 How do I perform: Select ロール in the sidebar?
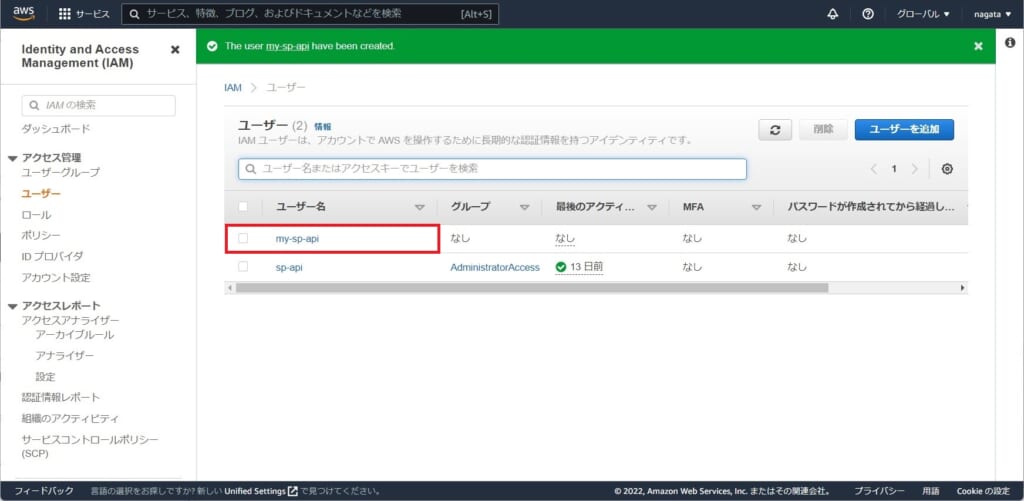(36, 215)
